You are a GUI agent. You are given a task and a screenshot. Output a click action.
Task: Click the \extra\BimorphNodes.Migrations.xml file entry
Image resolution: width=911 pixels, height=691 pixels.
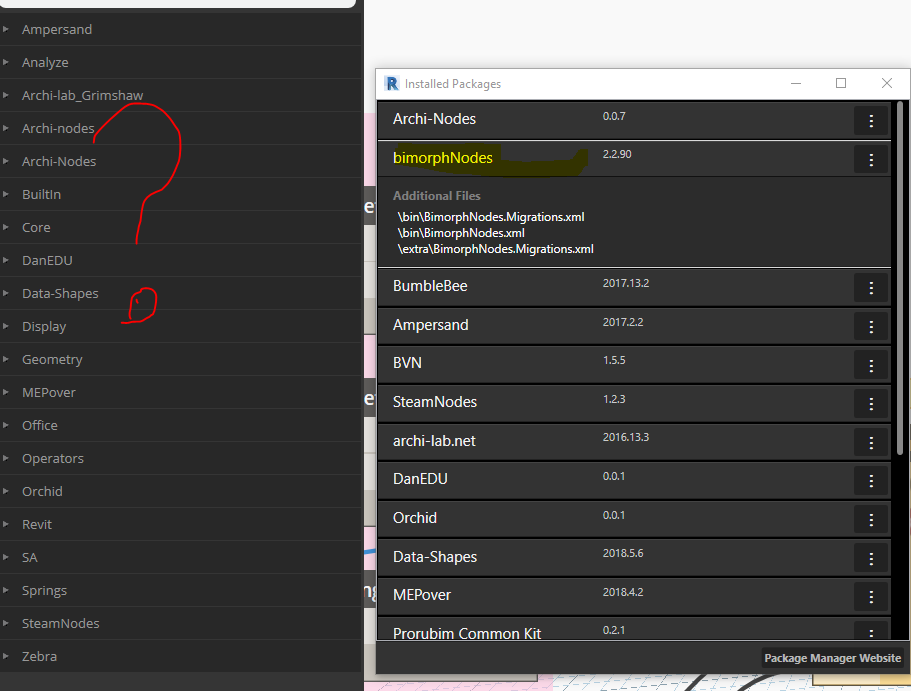[495, 249]
